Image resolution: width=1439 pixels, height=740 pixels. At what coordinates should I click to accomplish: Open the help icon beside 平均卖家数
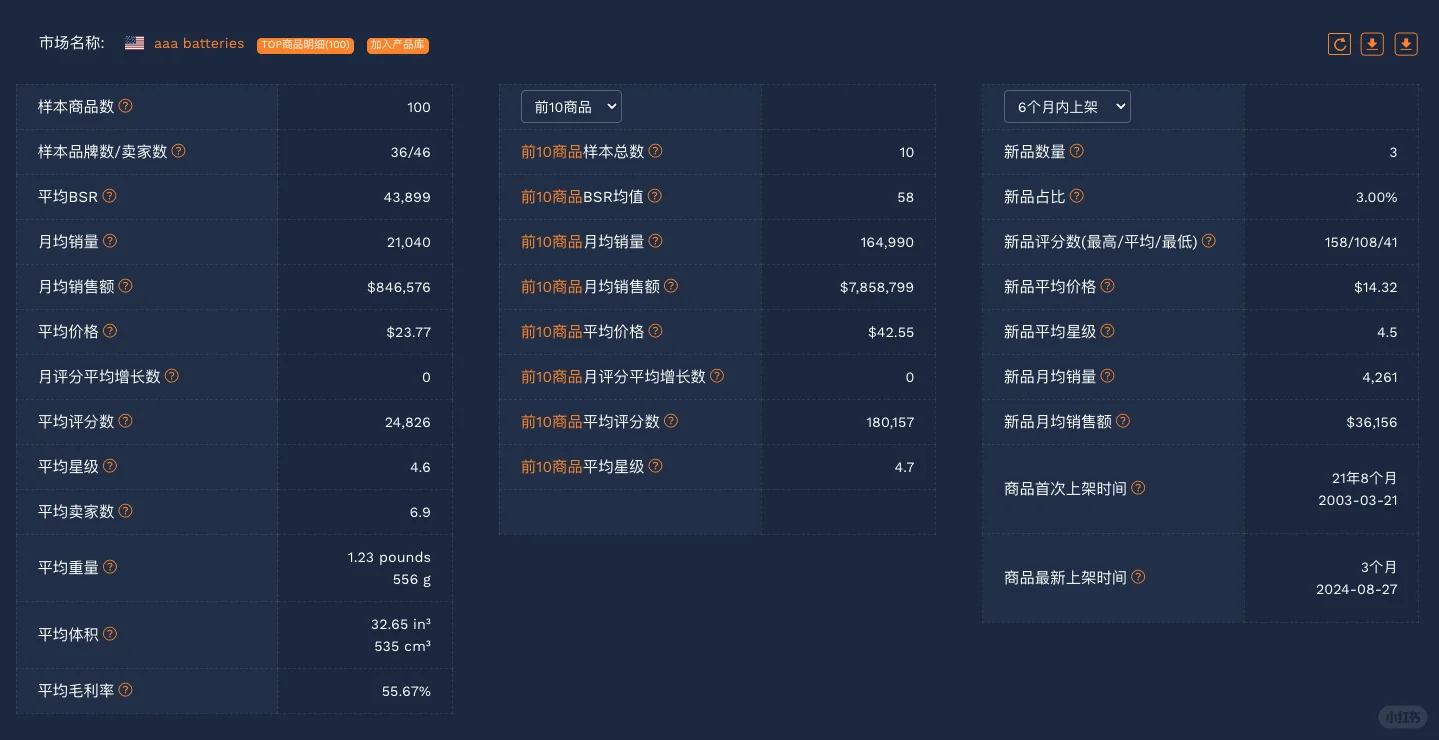pyautogui.click(x=126, y=511)
